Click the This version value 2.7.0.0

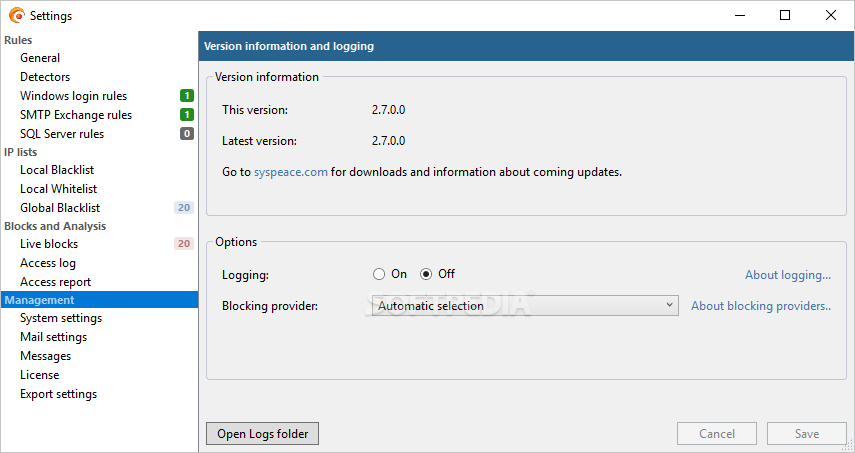[x=388, y=110]
